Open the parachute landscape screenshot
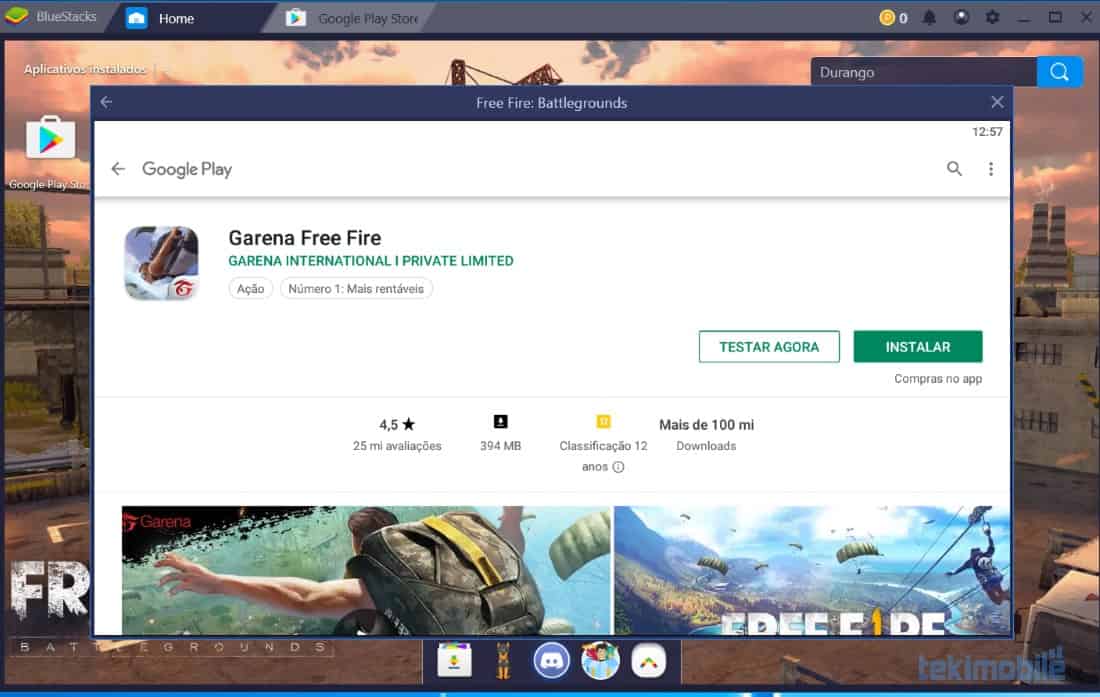1100x697 pixels. (x=812, y=571)
